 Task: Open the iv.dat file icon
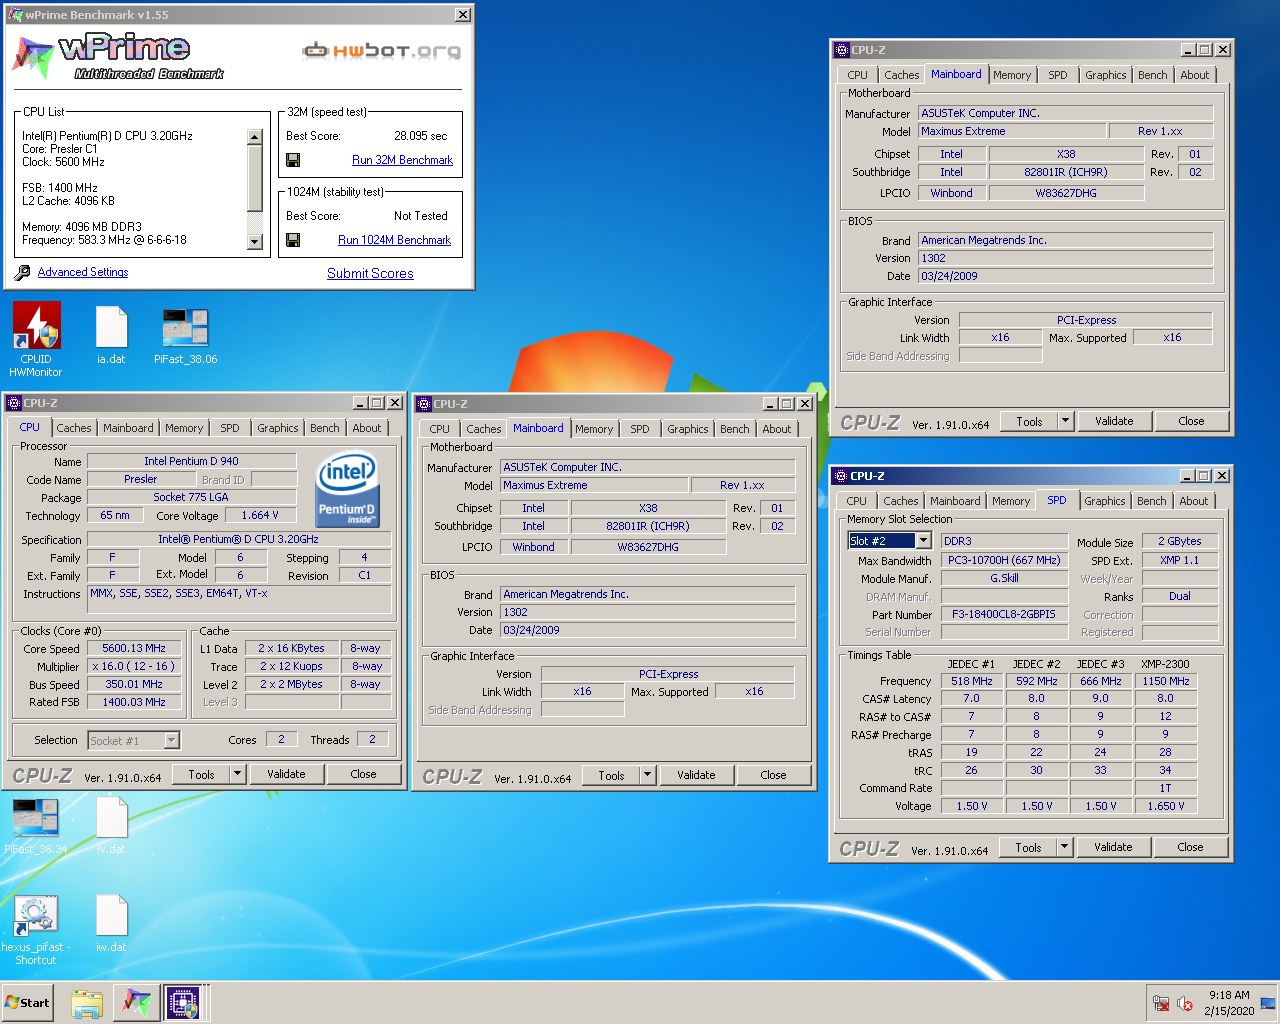111,818
